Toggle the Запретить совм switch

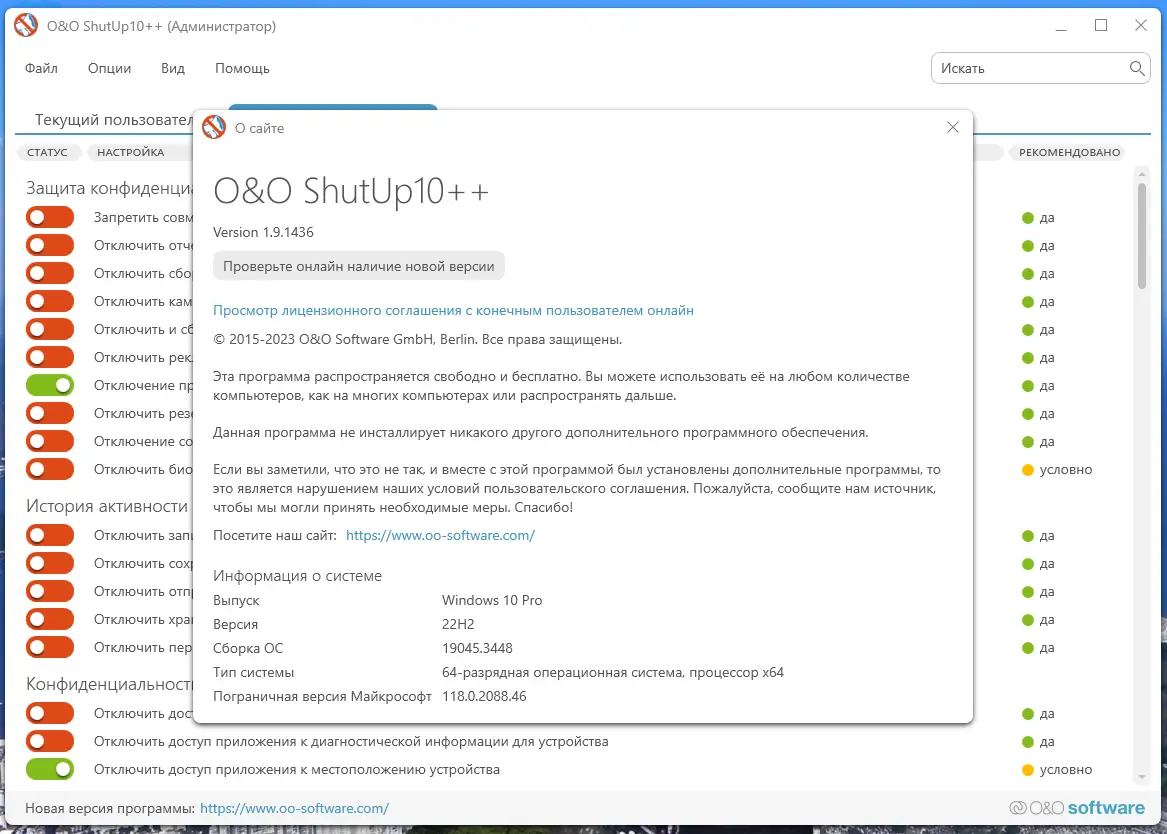pyautogui.click(x=50, y=217)
